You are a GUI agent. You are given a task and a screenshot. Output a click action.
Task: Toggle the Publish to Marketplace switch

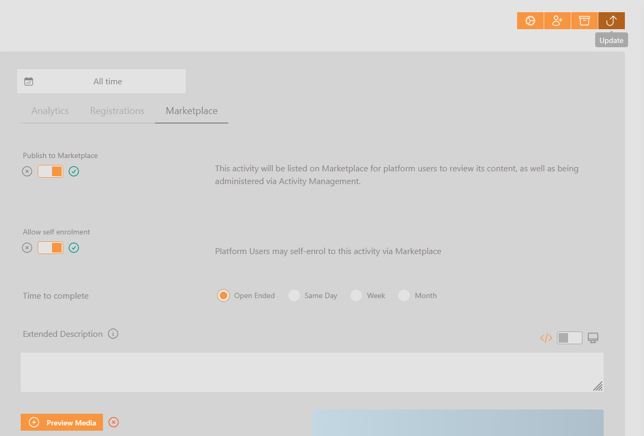(51, 171)
